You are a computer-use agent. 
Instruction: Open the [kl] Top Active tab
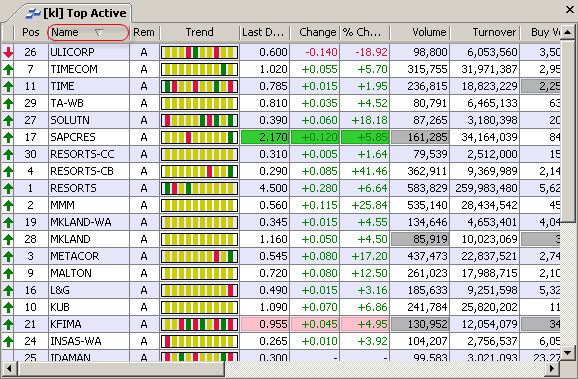pyautogui.click(x=76, y=13)
